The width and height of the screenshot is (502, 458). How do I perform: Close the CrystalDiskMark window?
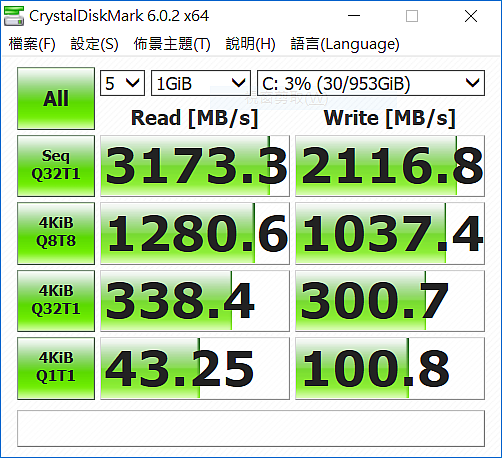click(x=471, y=16)
